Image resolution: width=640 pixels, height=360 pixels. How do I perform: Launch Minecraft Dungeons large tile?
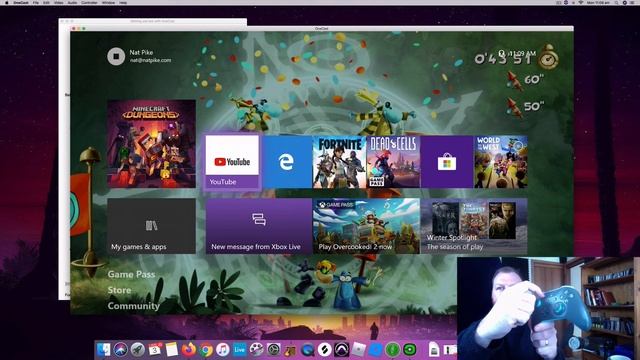[x=151, y=144]
